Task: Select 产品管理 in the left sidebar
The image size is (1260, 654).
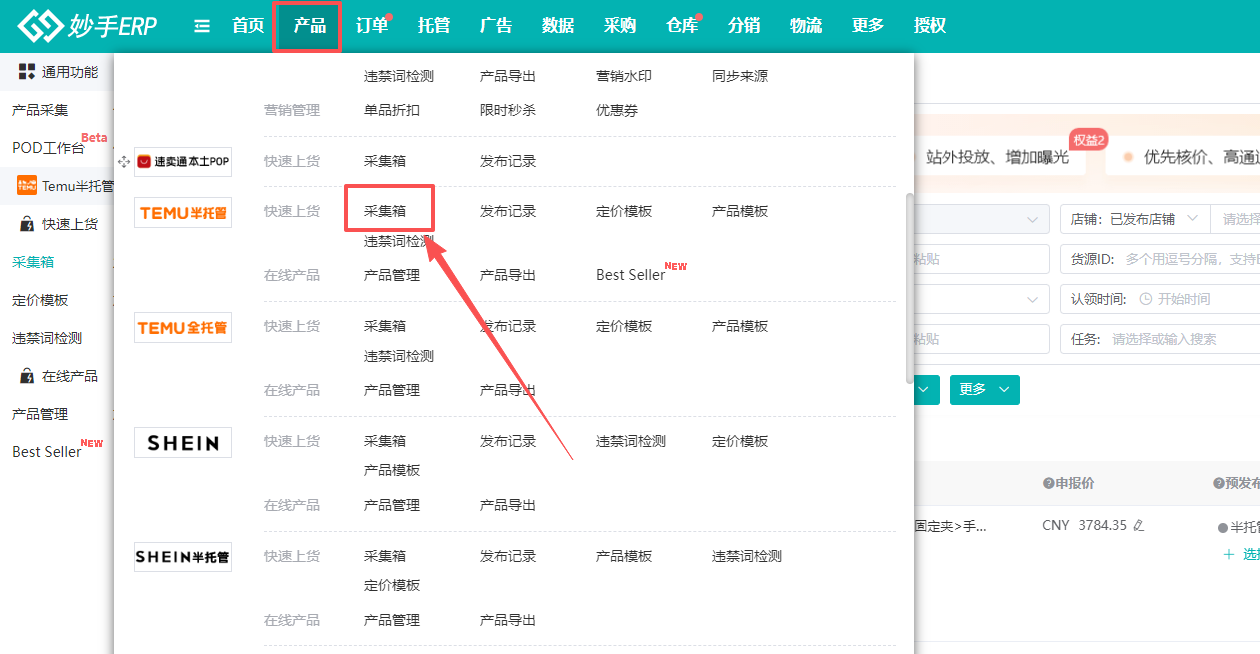Action: pos(40,414)
